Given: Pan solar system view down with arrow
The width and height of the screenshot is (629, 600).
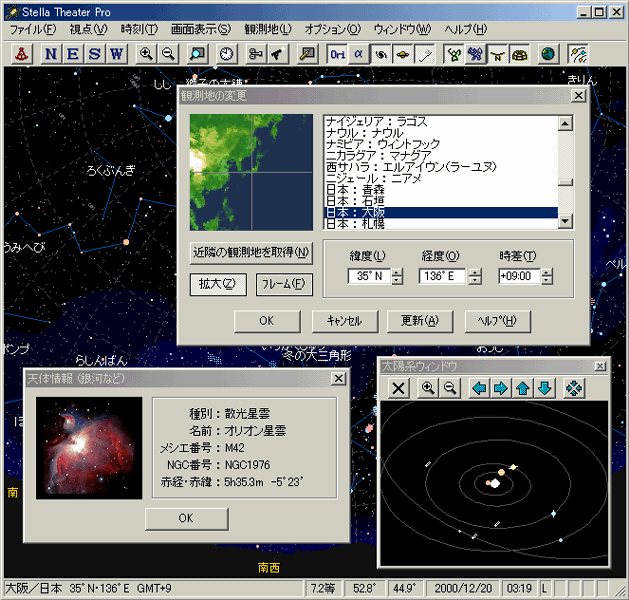Looking at the screenshot, I should (x=544, y=388).
